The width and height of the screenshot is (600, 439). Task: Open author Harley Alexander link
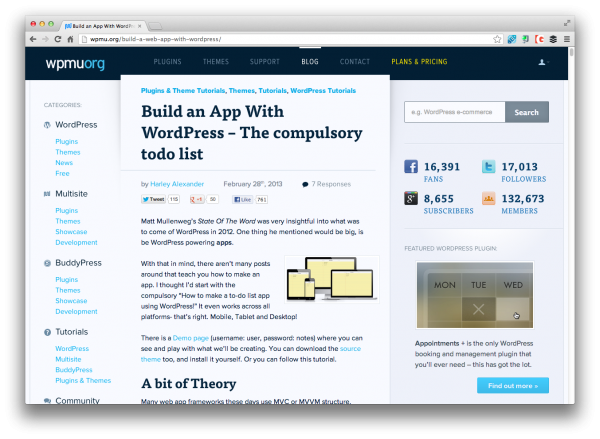(x=177, y=184)
